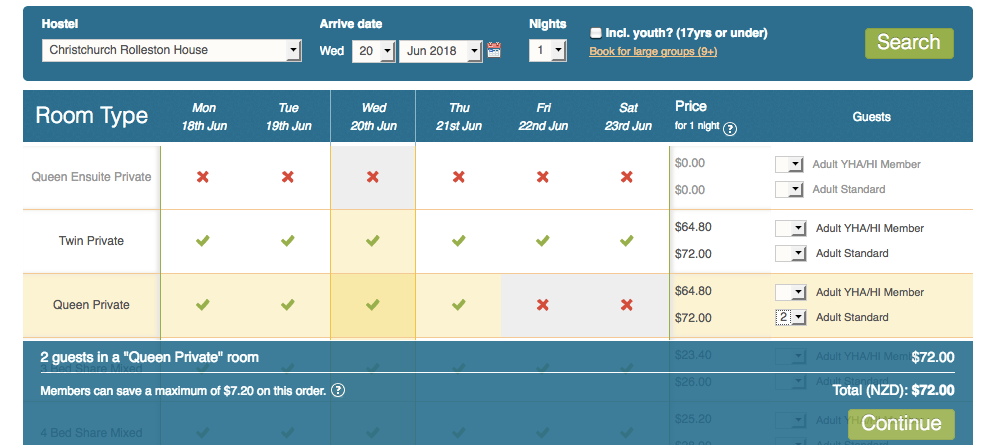Open Twin Private Adult YHA/HI Member guests dropdown
Screen dimensions: 991x445
(x=791, y=228)
